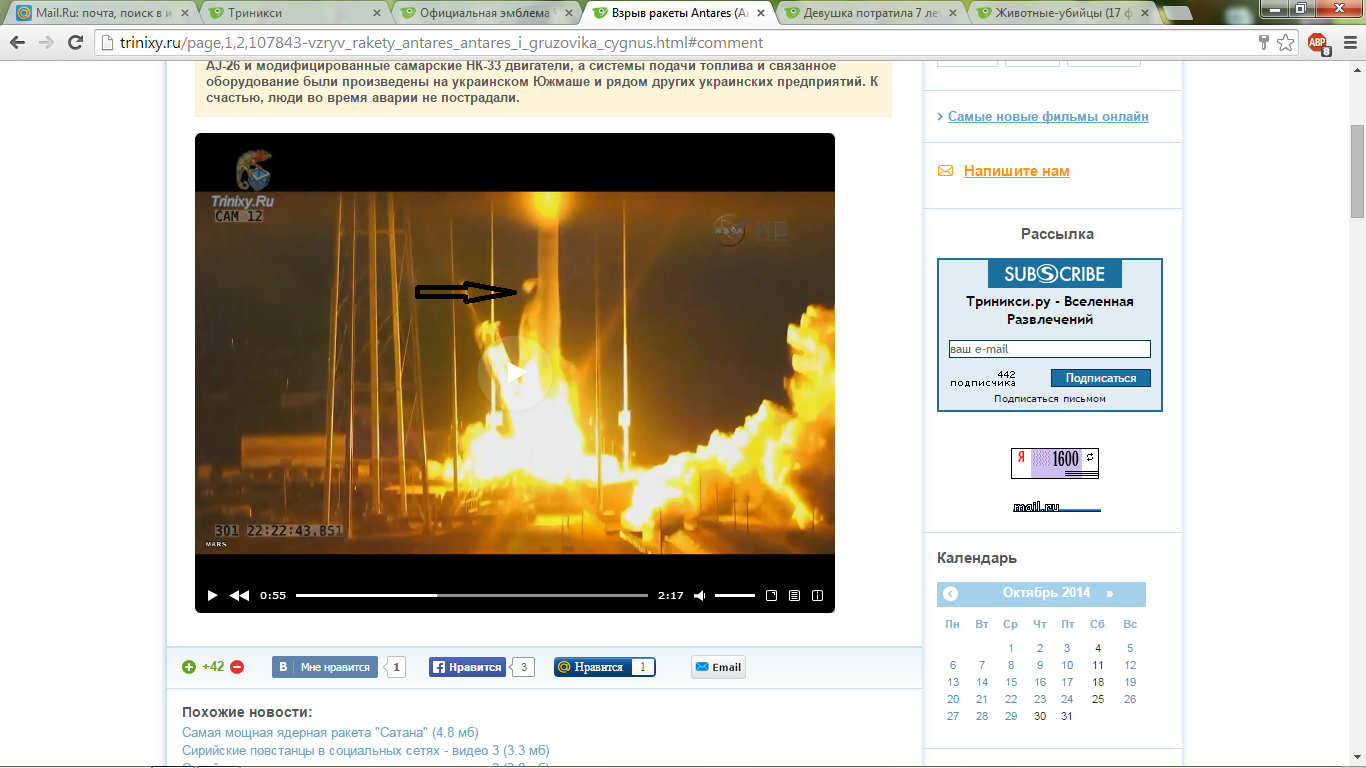Upvote the post with green plus icon
1366x768 pixels.
(x=189, y=667)
